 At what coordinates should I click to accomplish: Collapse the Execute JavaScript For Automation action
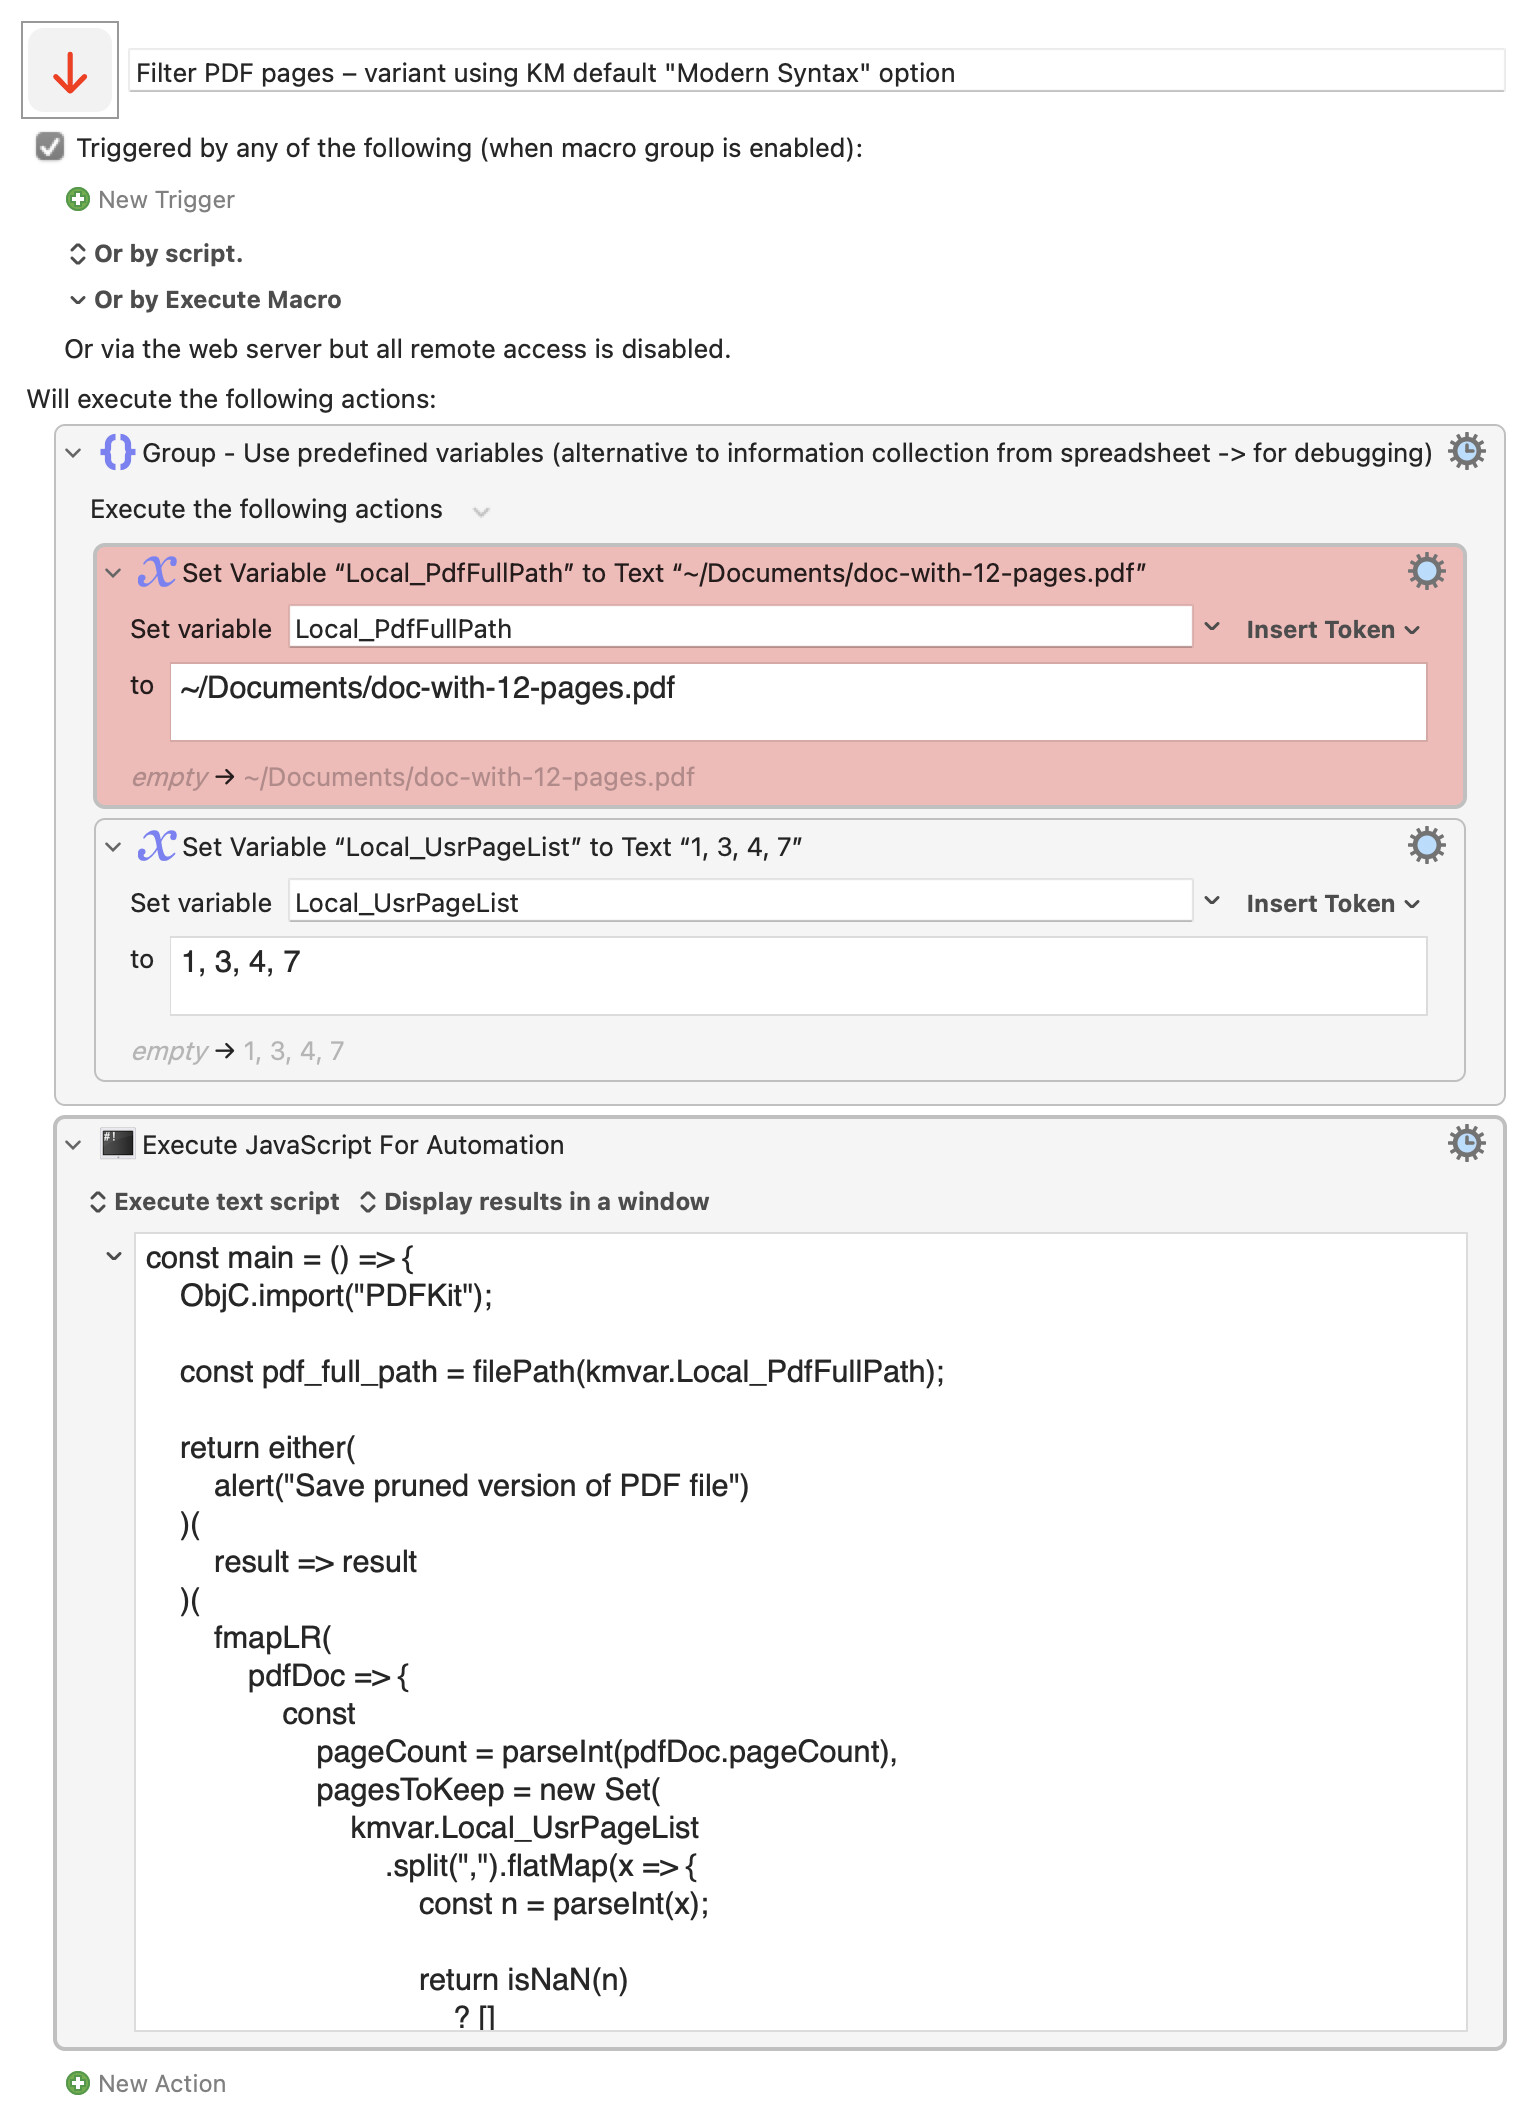(x=73, y=1145)
